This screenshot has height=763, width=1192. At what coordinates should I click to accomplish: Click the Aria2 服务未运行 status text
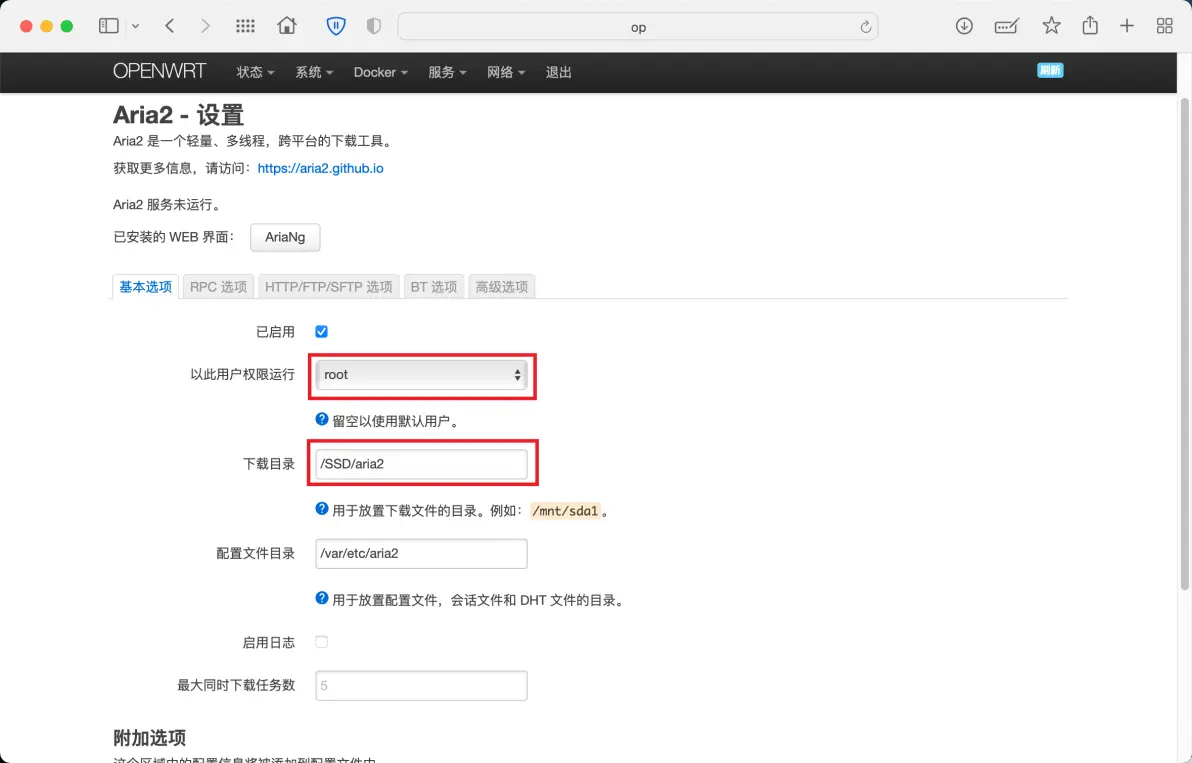(x=167, y=204)
